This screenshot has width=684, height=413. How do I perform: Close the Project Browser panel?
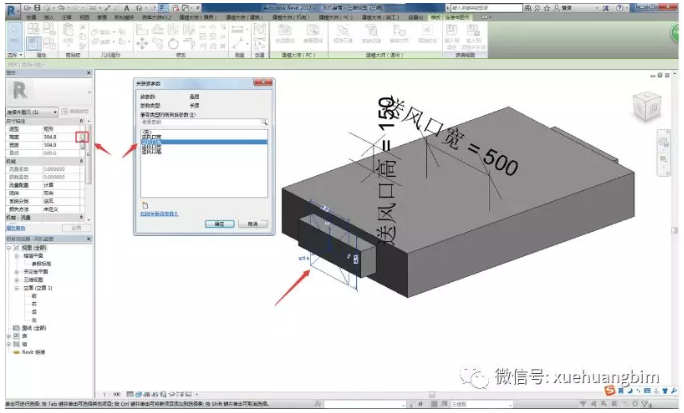tap(89, 239)
